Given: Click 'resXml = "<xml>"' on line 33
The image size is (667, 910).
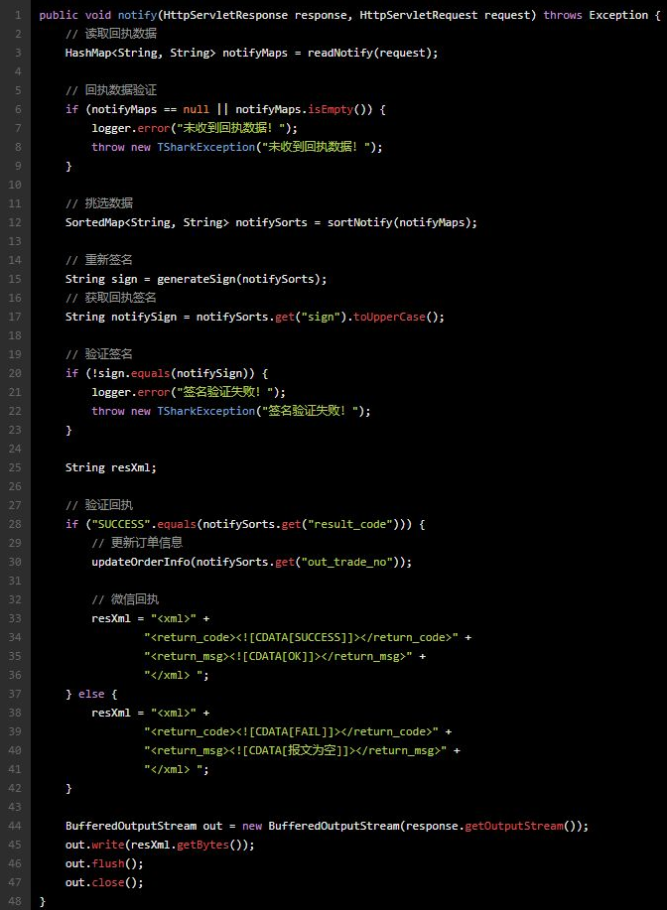Looking at the screenshot, I should tap(144, 619).
